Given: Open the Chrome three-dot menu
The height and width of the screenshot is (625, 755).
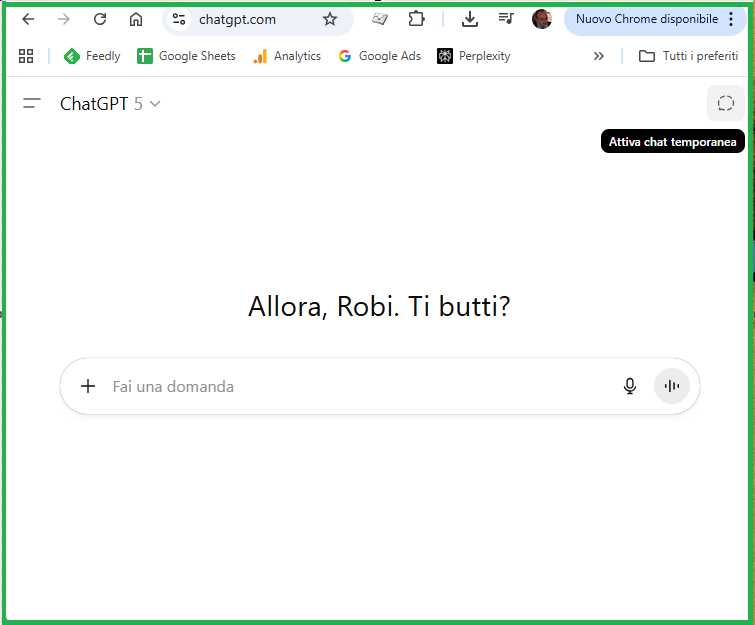Looking at the screenshot, I should point(739,19).
